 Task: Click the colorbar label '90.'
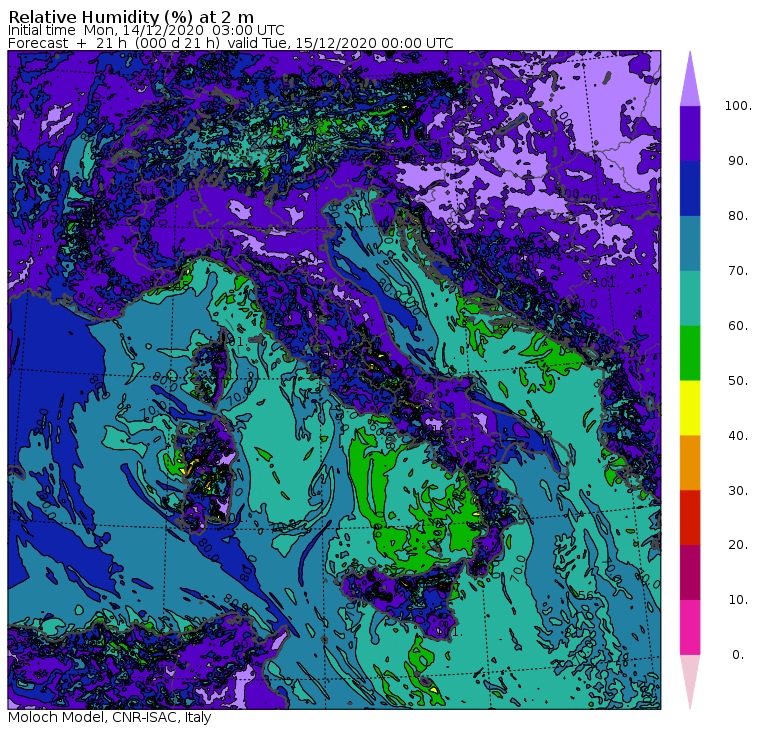[x=738, y=161]
